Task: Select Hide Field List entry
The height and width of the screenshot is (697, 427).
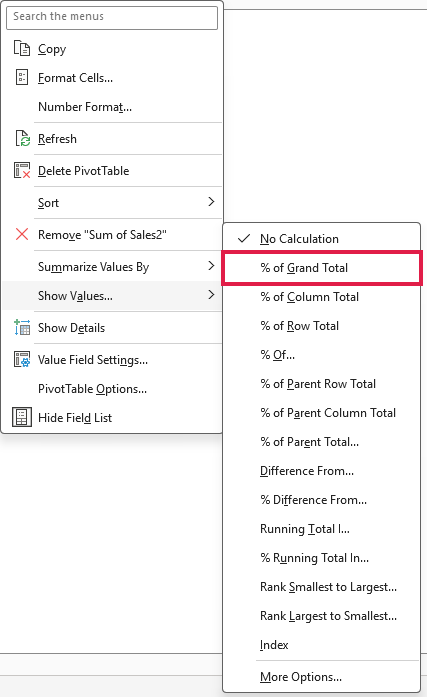Action: (x=112, y=418)
